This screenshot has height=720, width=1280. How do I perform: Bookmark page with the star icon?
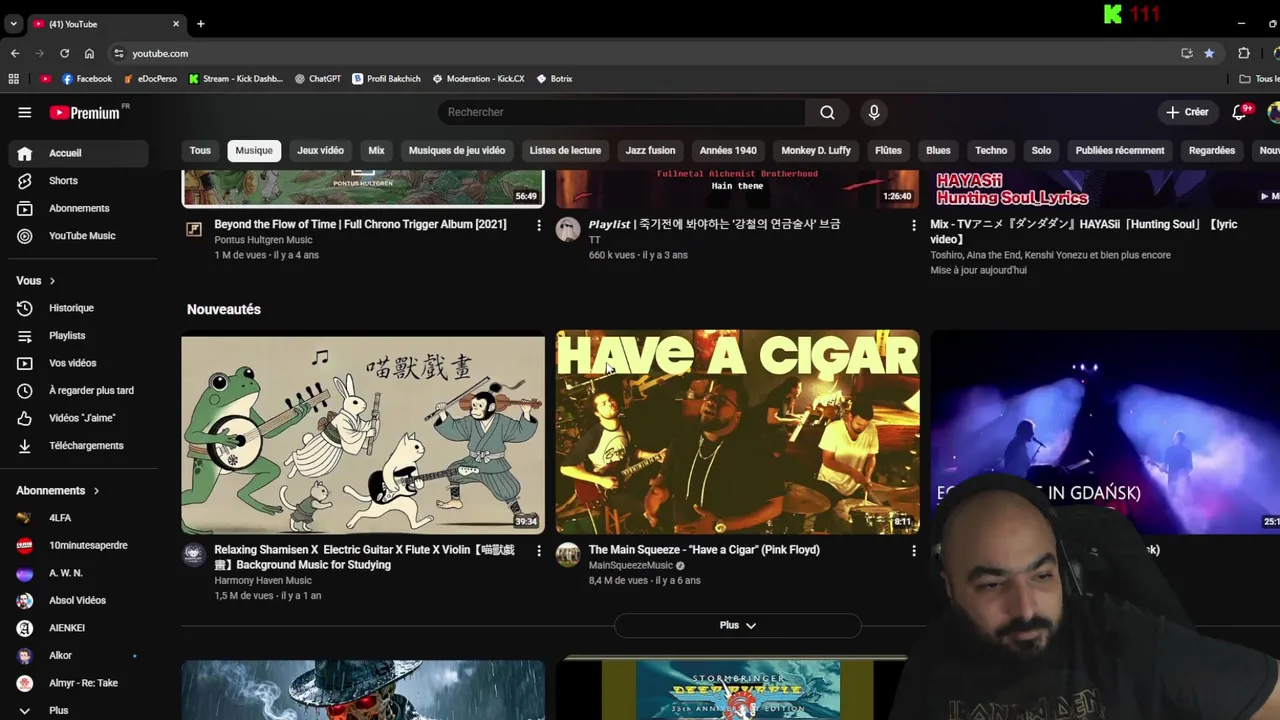[1209, 53]
